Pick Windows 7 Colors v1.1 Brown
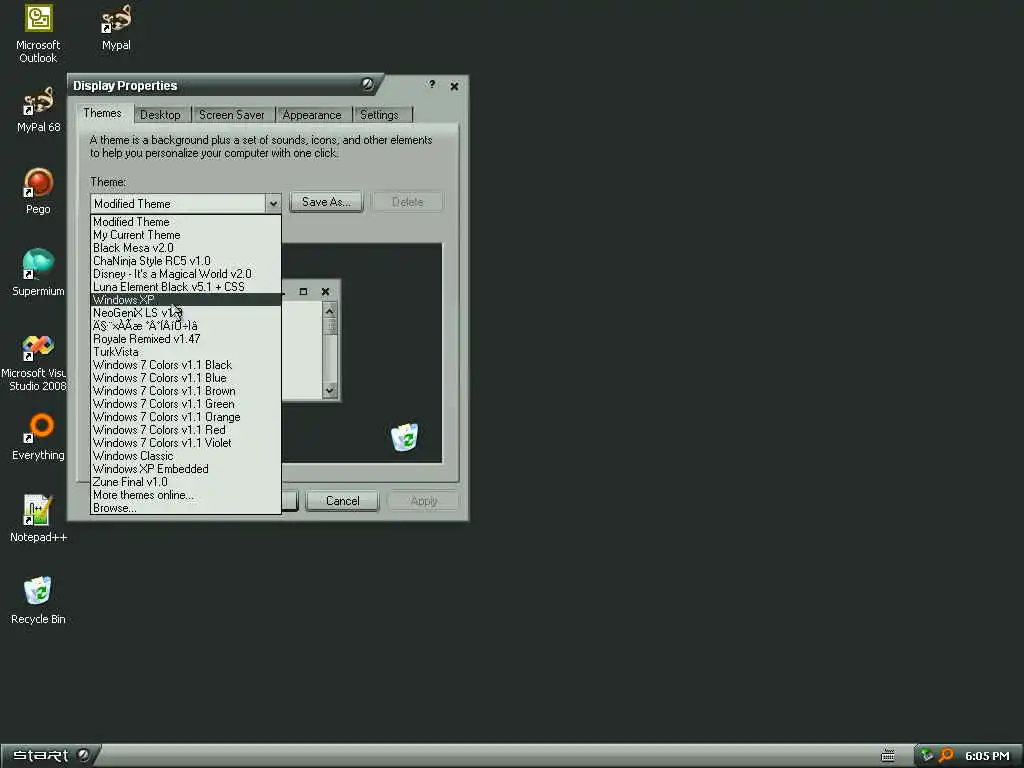Viewport: 1024px width, 768px height. click(x=185, y=391)
